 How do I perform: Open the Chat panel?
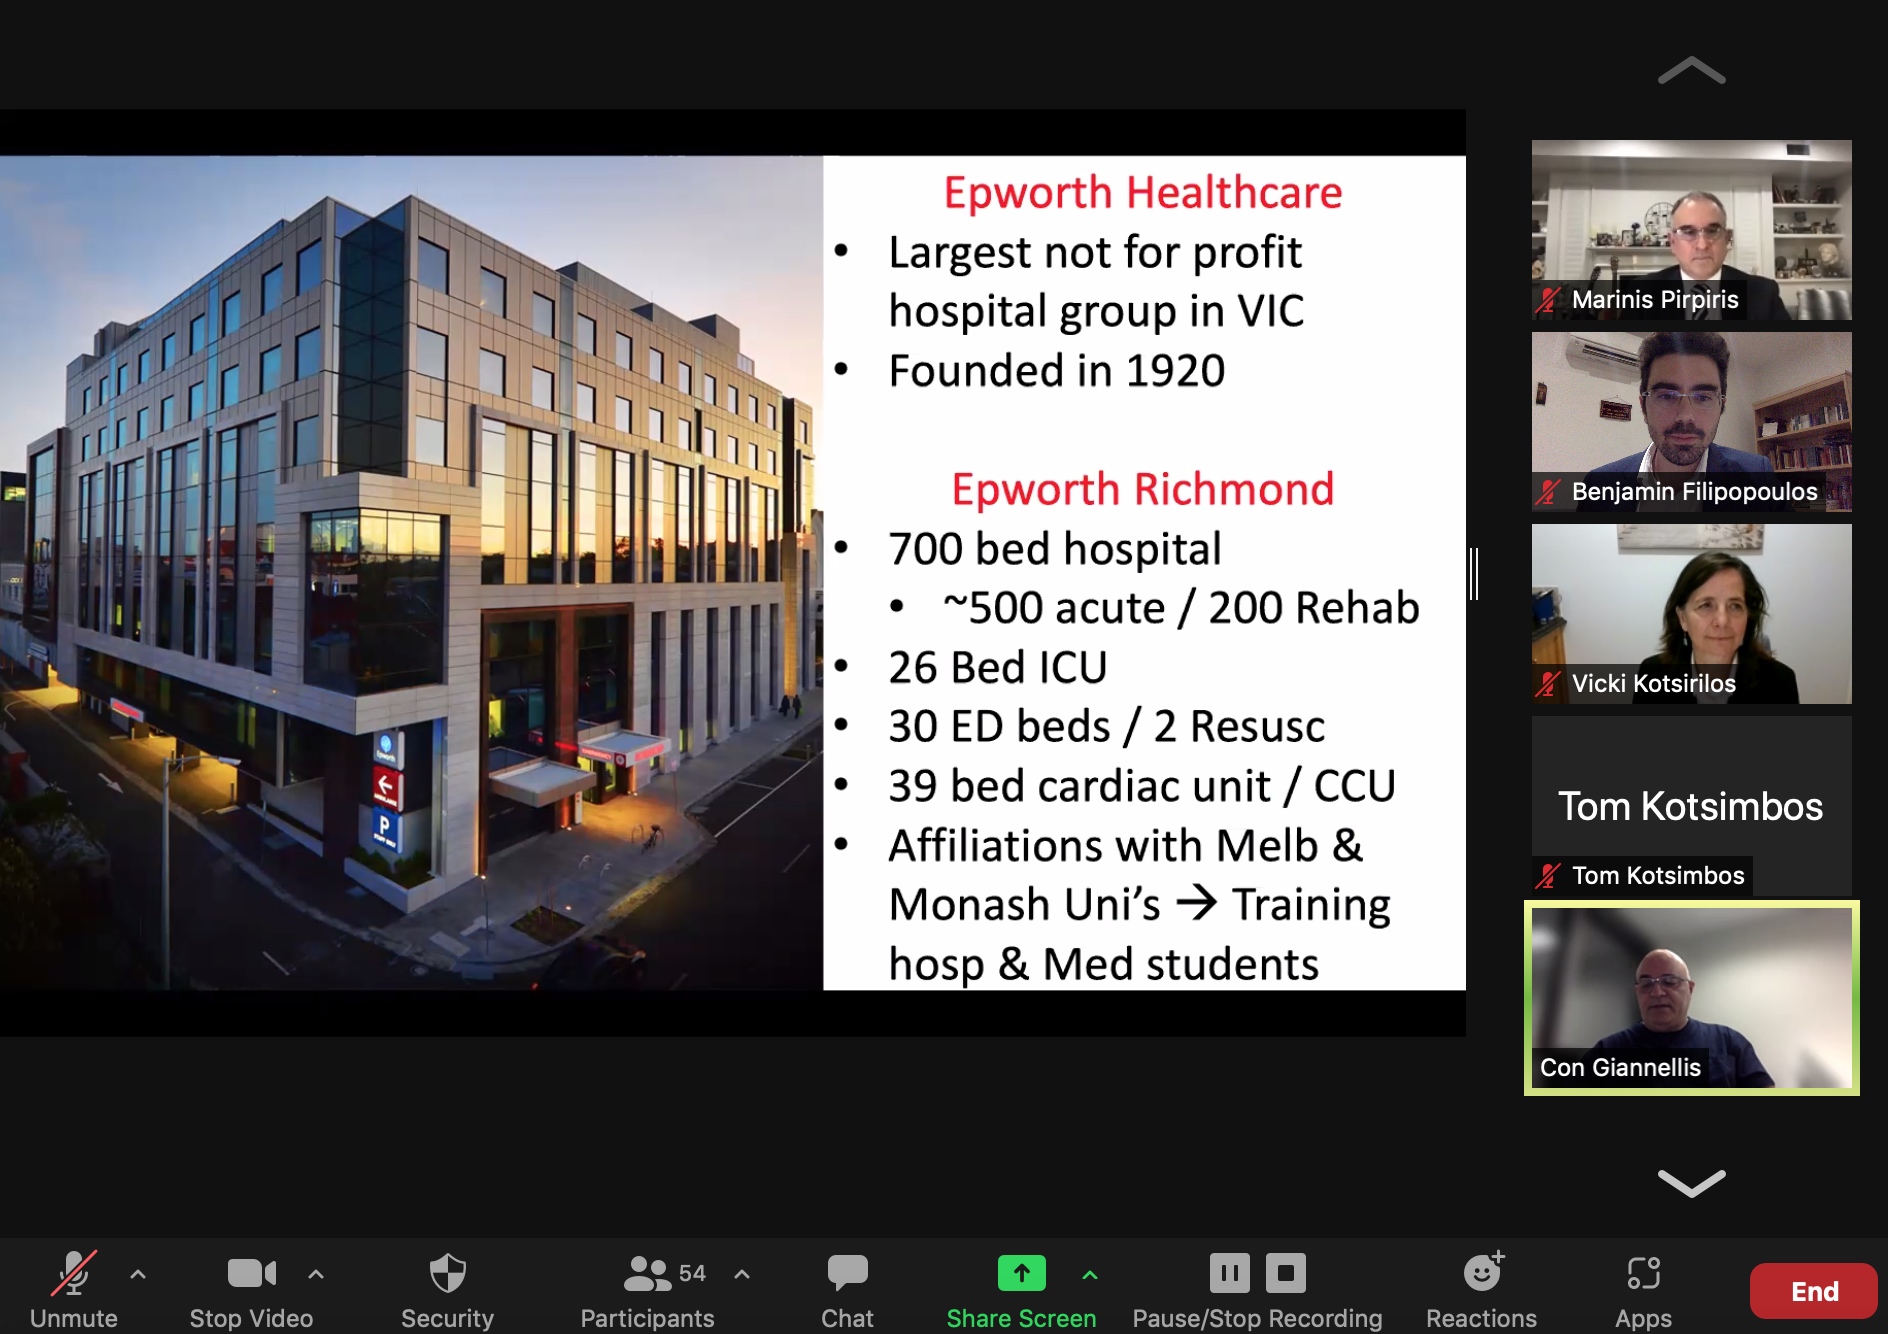(847, 1274)
